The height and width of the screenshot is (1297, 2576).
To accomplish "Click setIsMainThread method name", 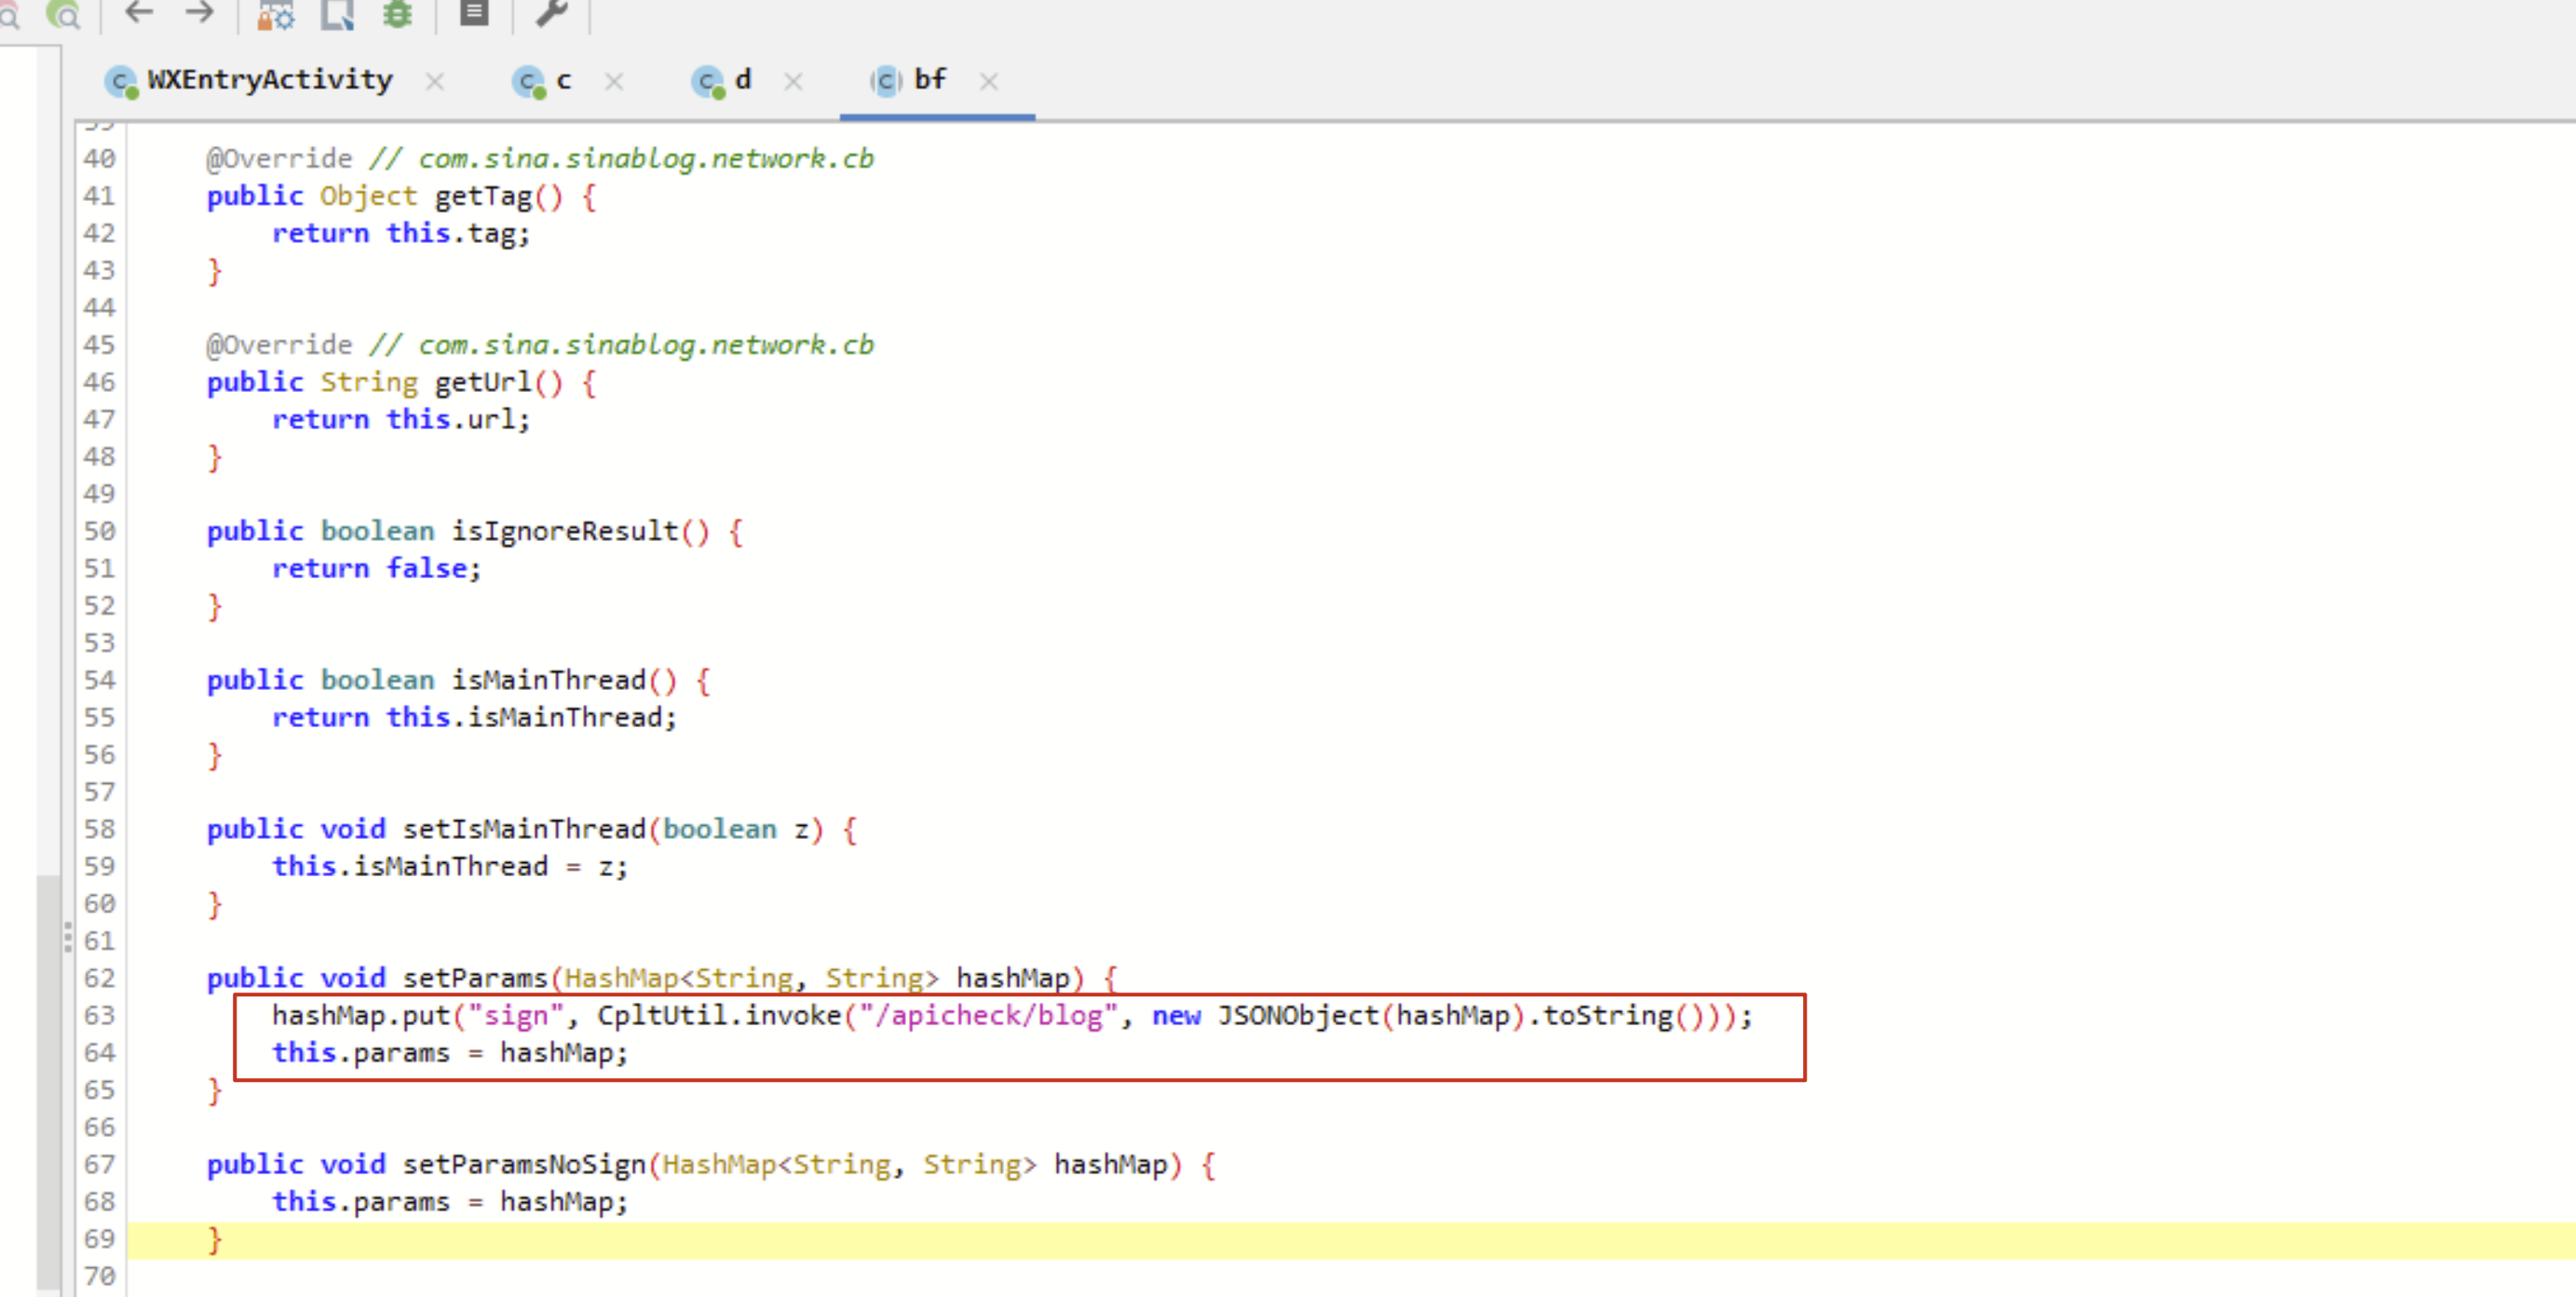I will click(x=525, y=829).
